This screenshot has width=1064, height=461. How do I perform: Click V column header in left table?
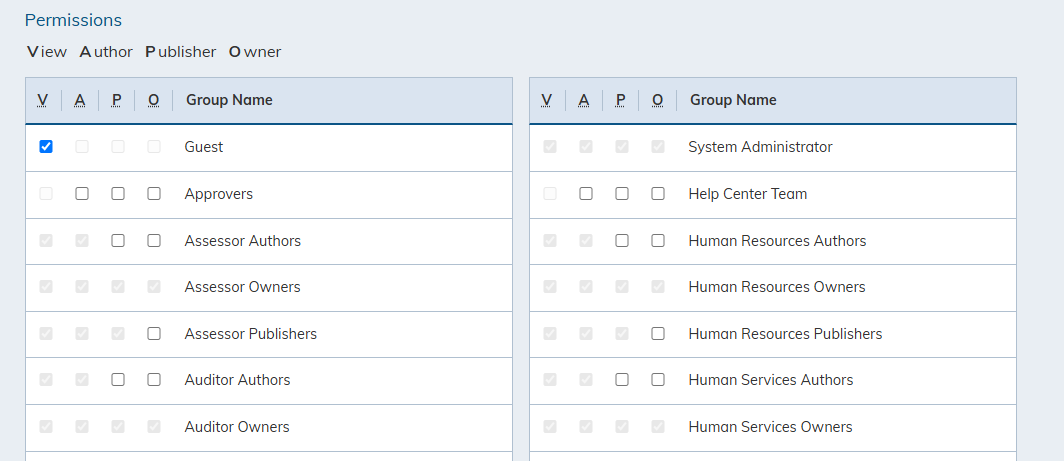coord(43,100)
